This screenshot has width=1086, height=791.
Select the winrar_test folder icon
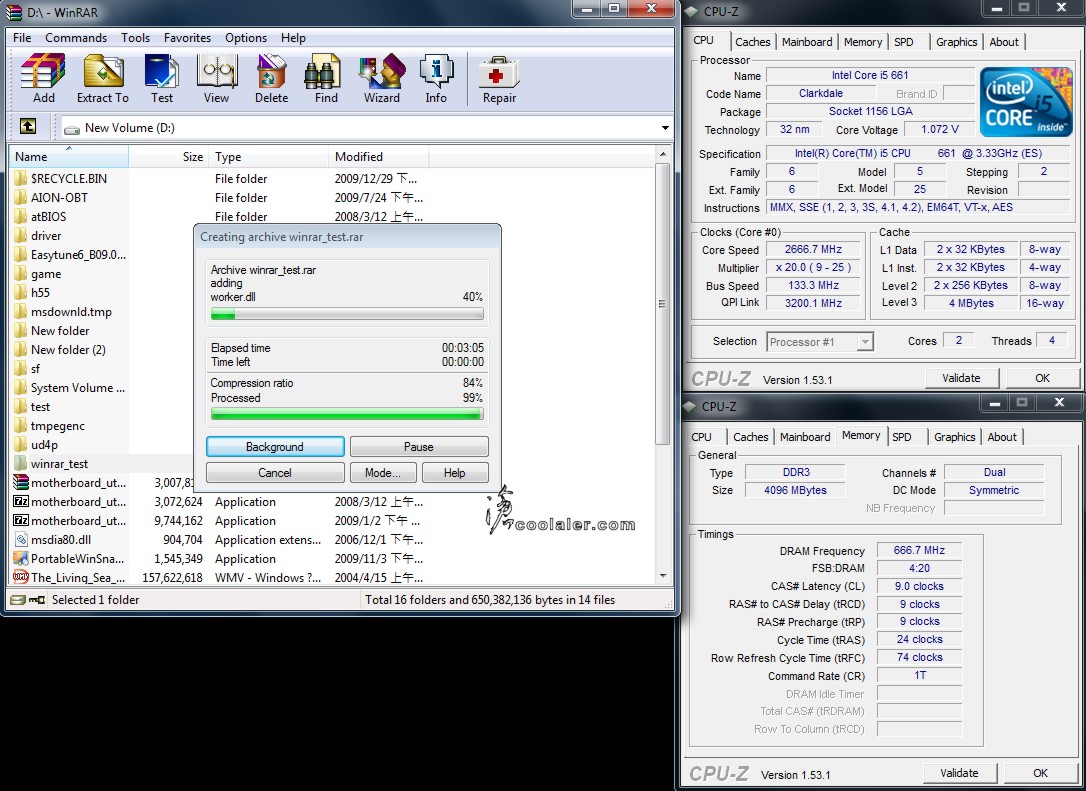pyautogui.click(x=21, y=463)
